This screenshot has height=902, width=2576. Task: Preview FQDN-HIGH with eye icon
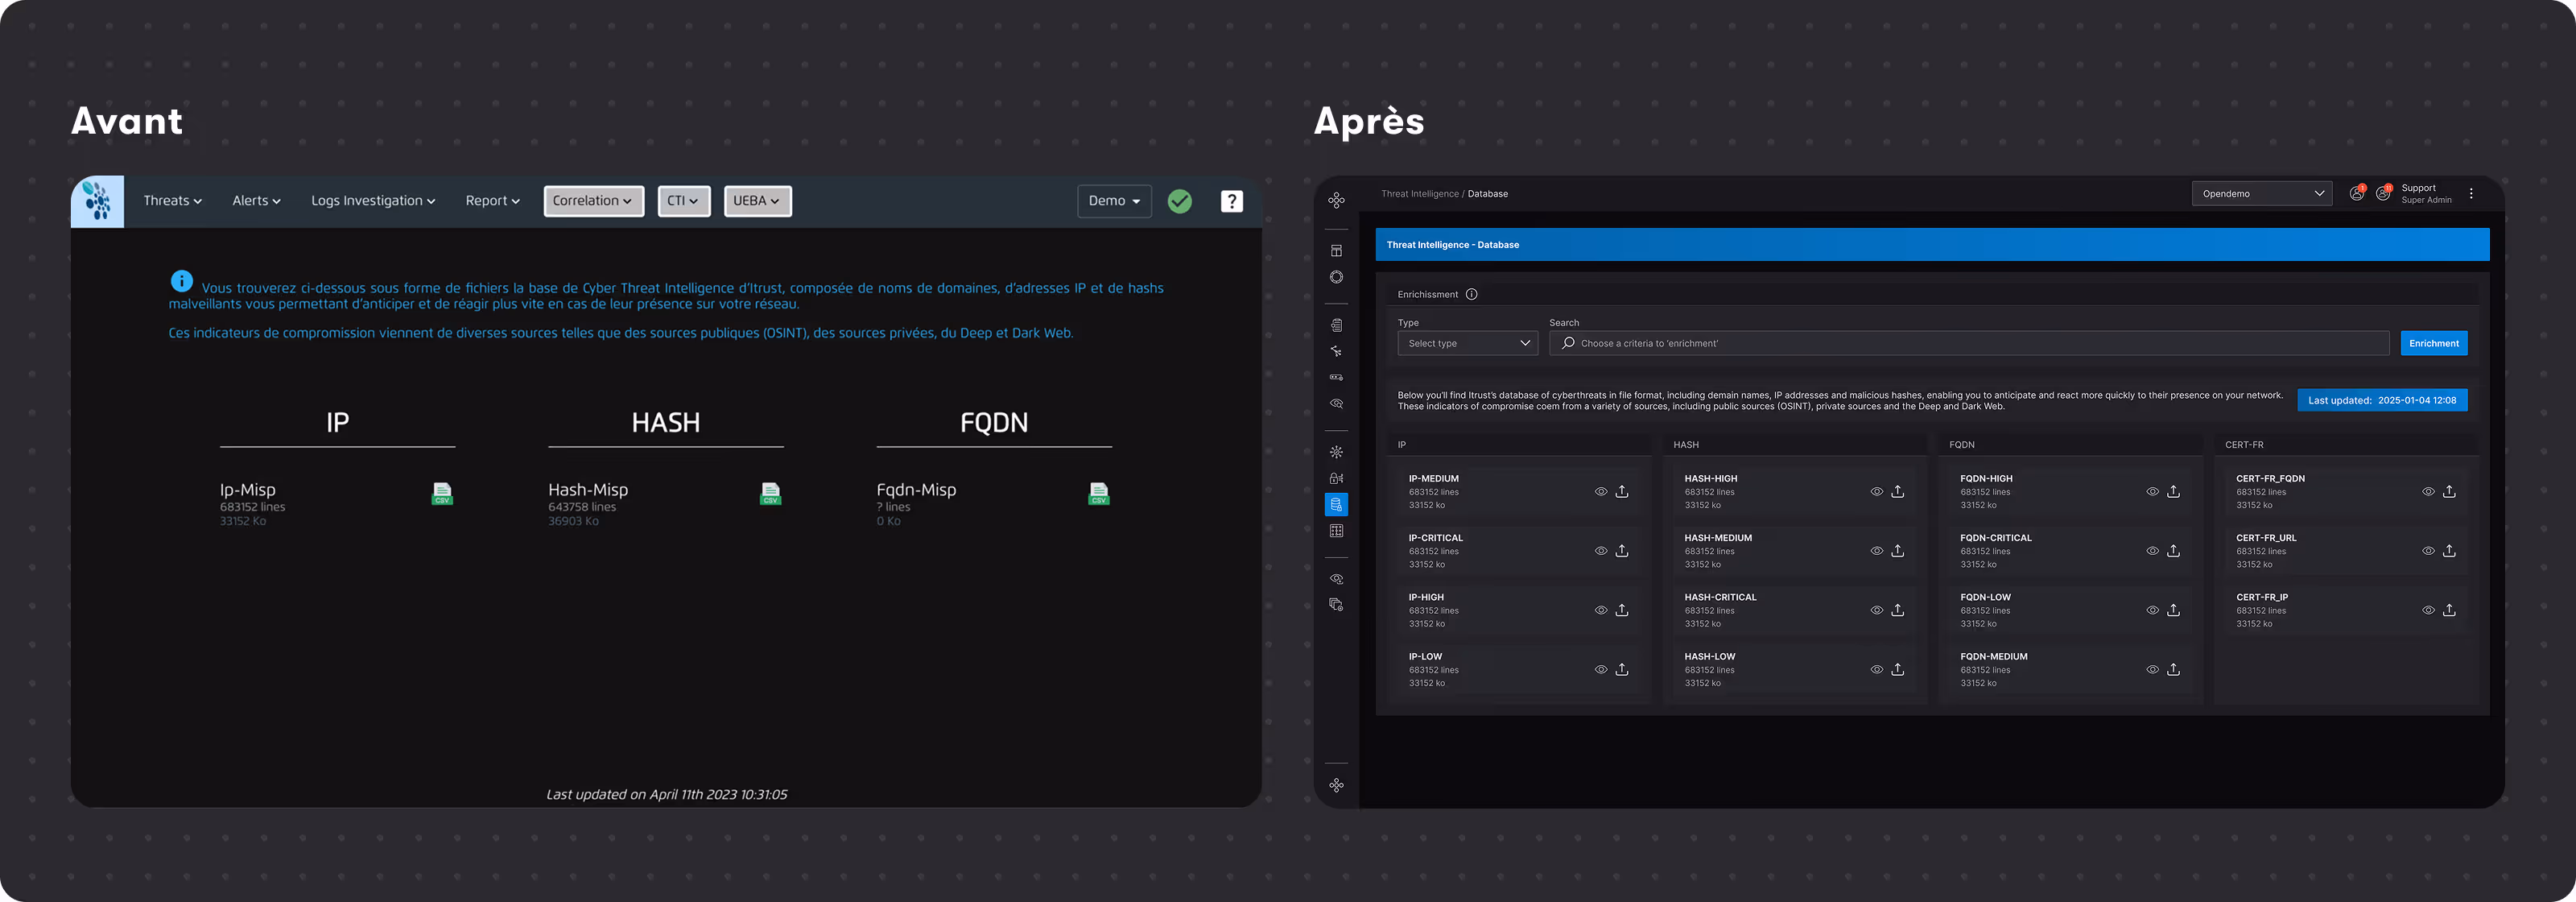point(2153,492)
